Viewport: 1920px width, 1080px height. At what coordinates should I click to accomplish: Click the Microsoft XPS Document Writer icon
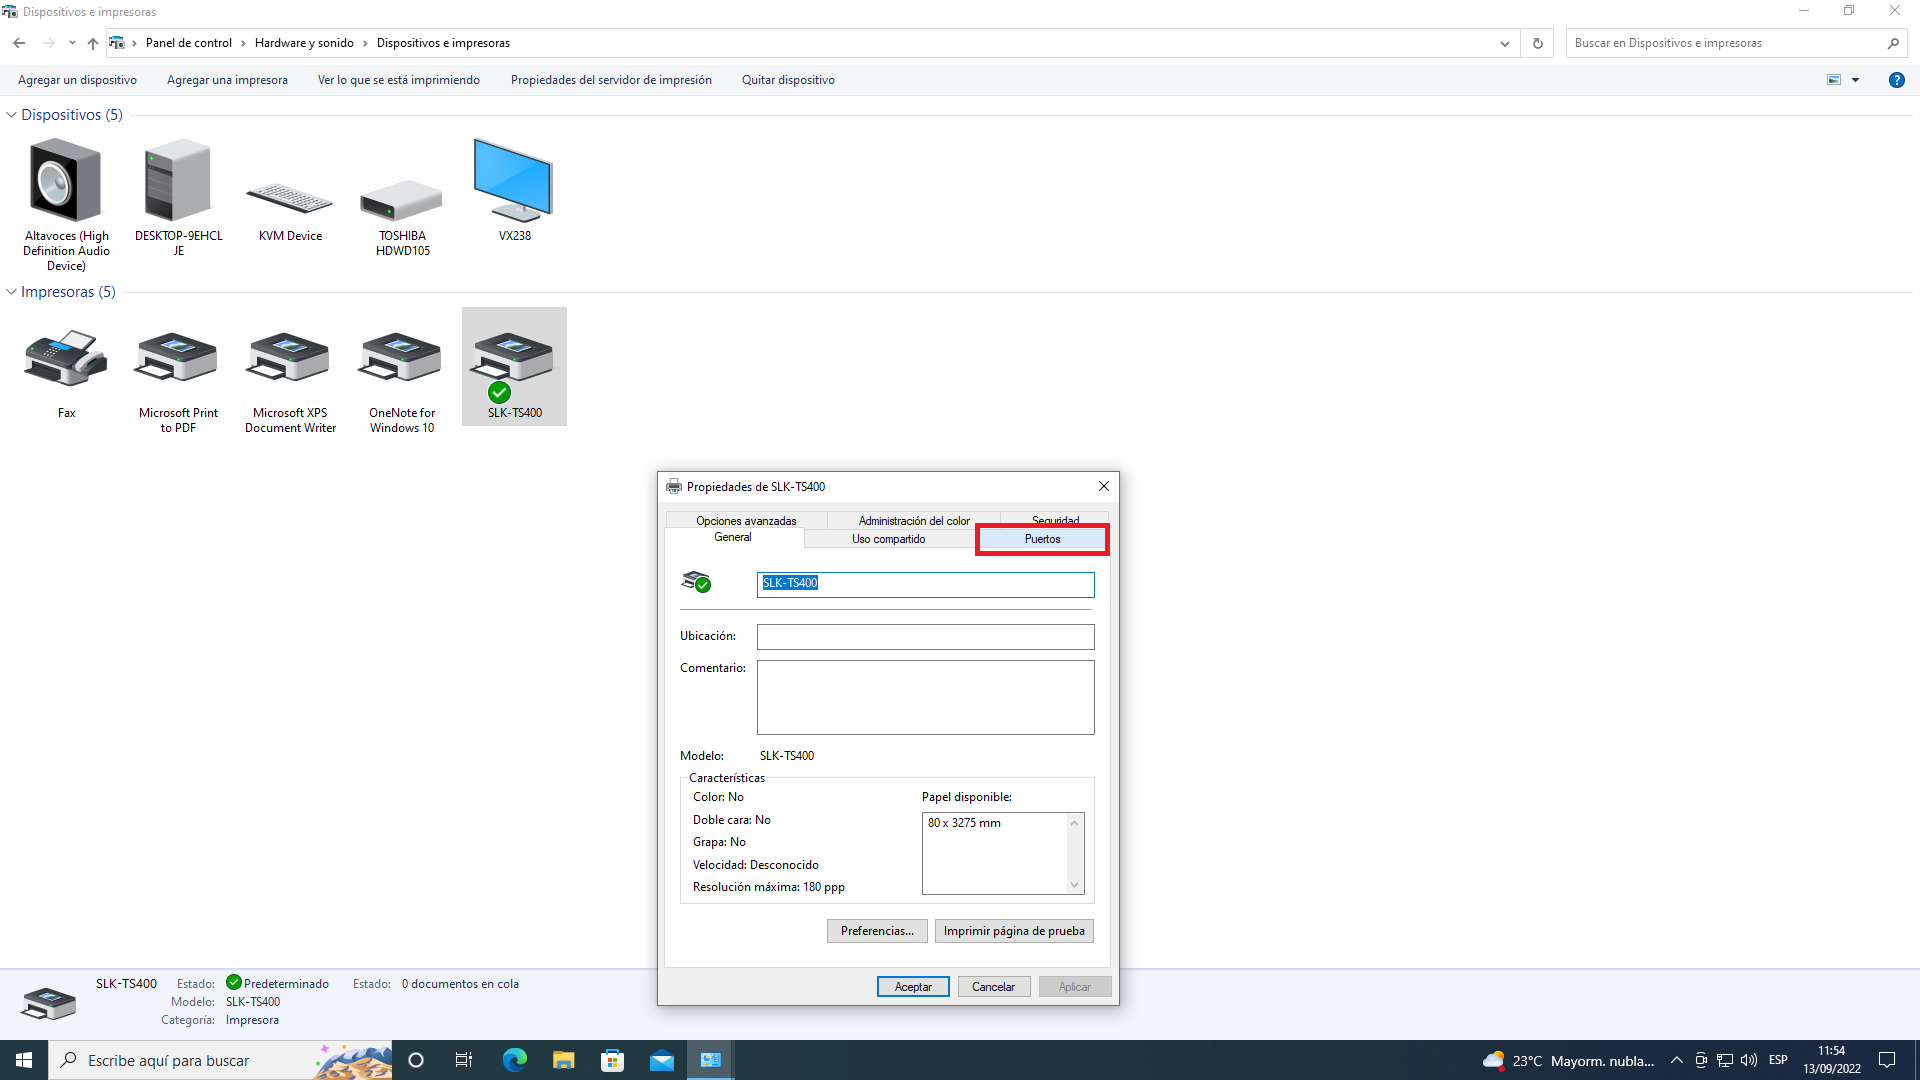(x=290, y=360)
